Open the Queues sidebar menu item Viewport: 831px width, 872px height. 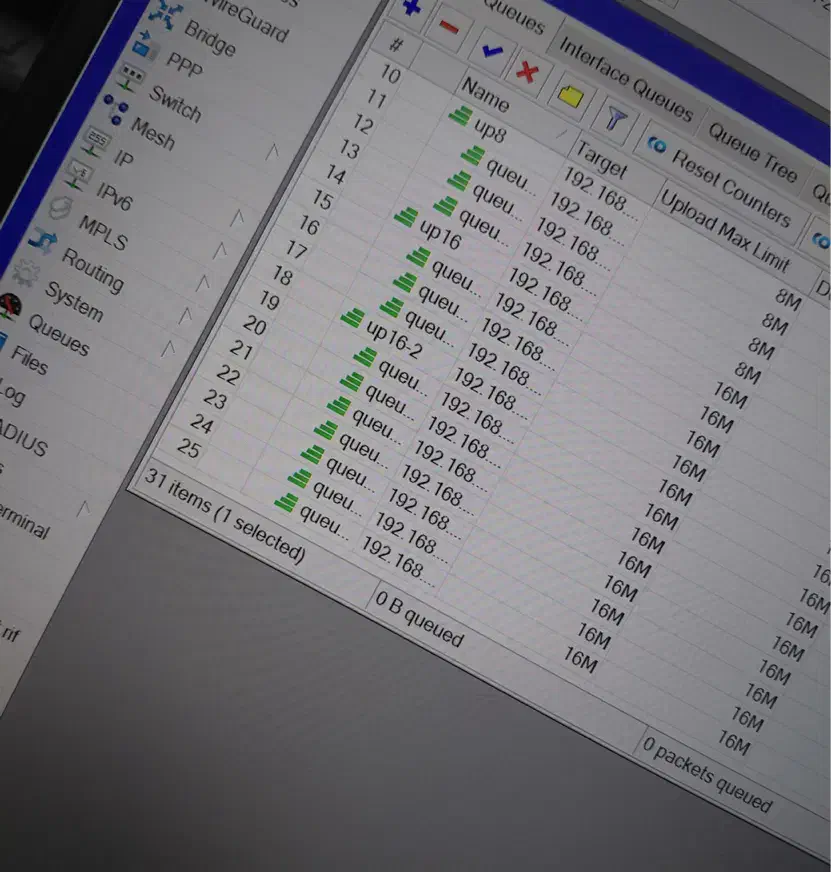59,335
